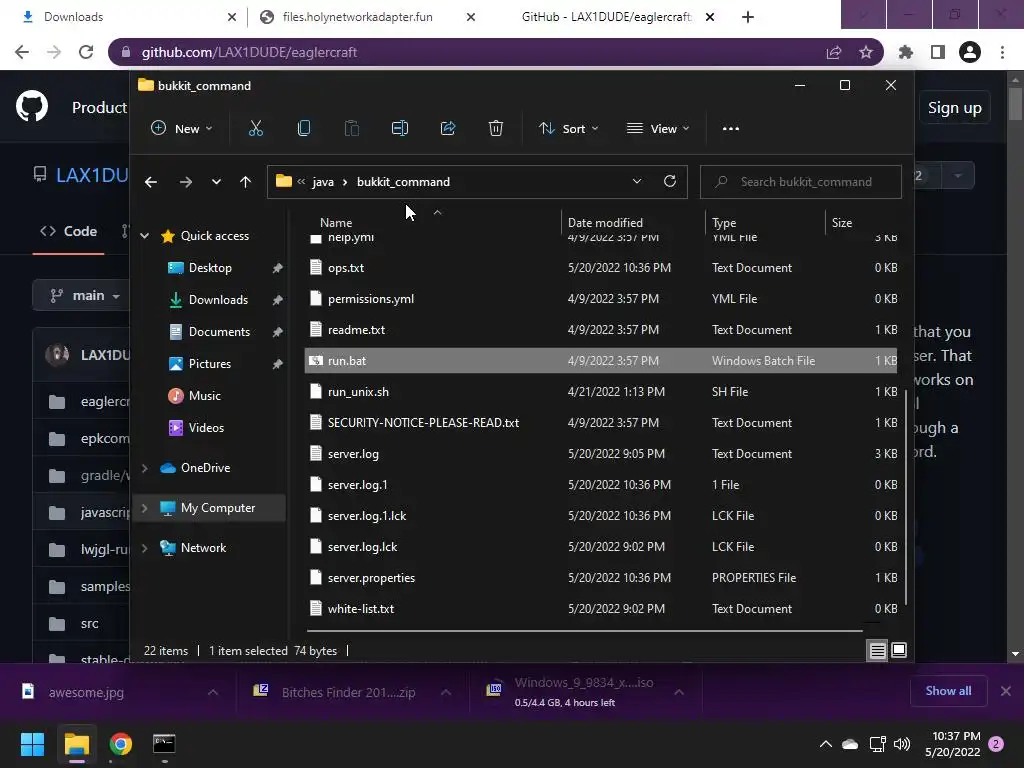Click the Delete trash icon in Explorer toolbar
The height and width of the screenshot is (768, 1024).
[496, 129]
